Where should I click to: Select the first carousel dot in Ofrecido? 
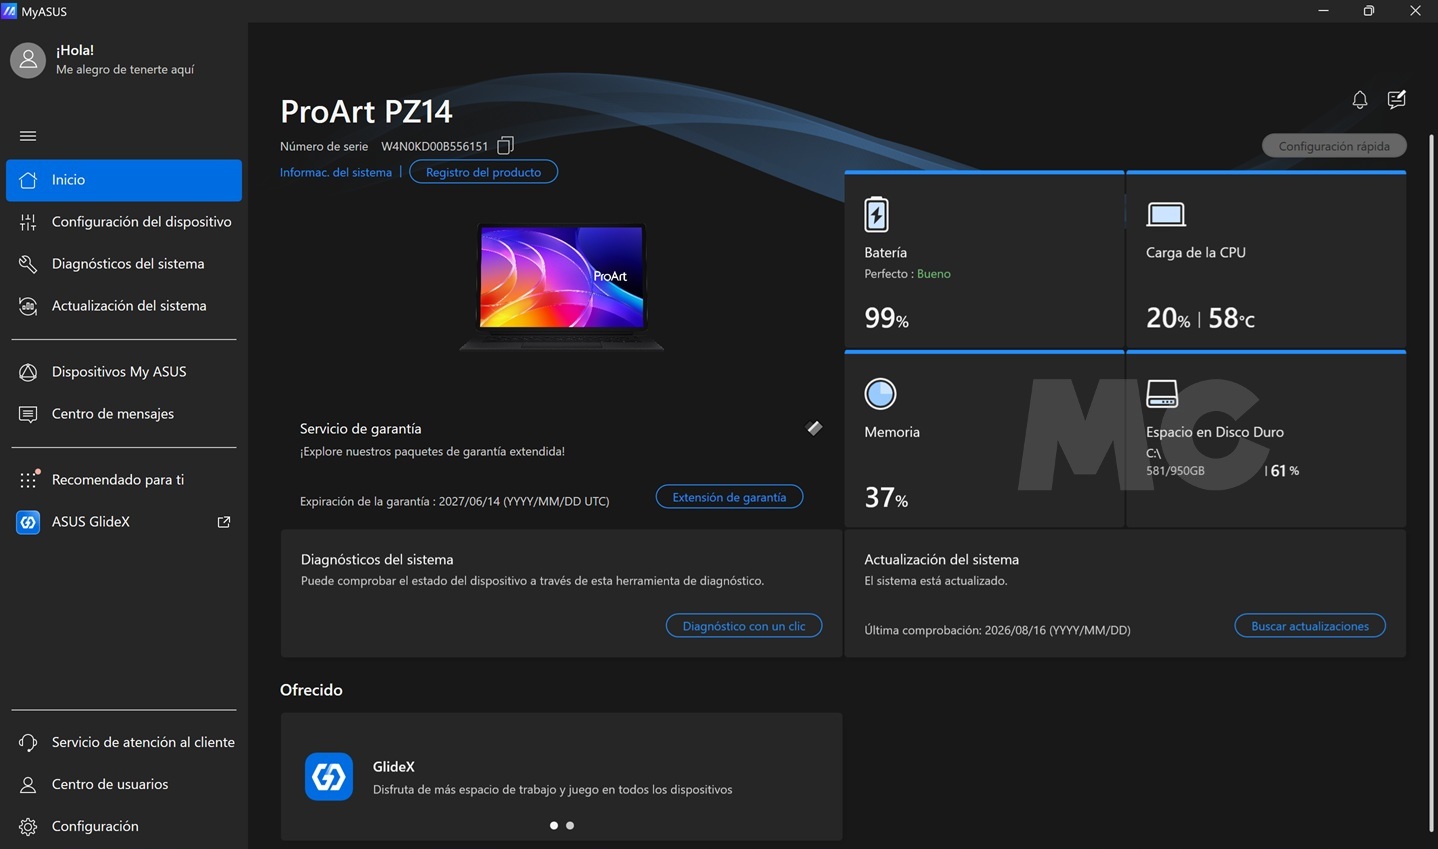pyautogui.click(x=554, y=826)
